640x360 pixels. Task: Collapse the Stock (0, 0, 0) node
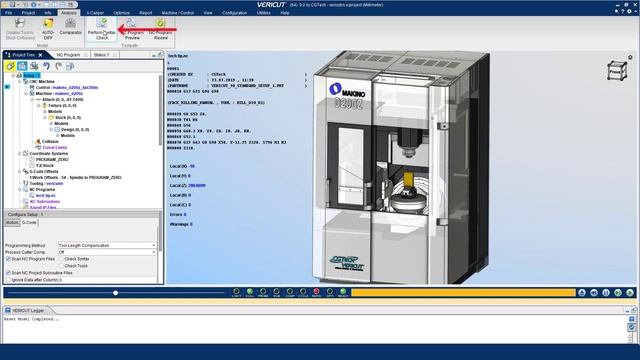pos(45,117)
